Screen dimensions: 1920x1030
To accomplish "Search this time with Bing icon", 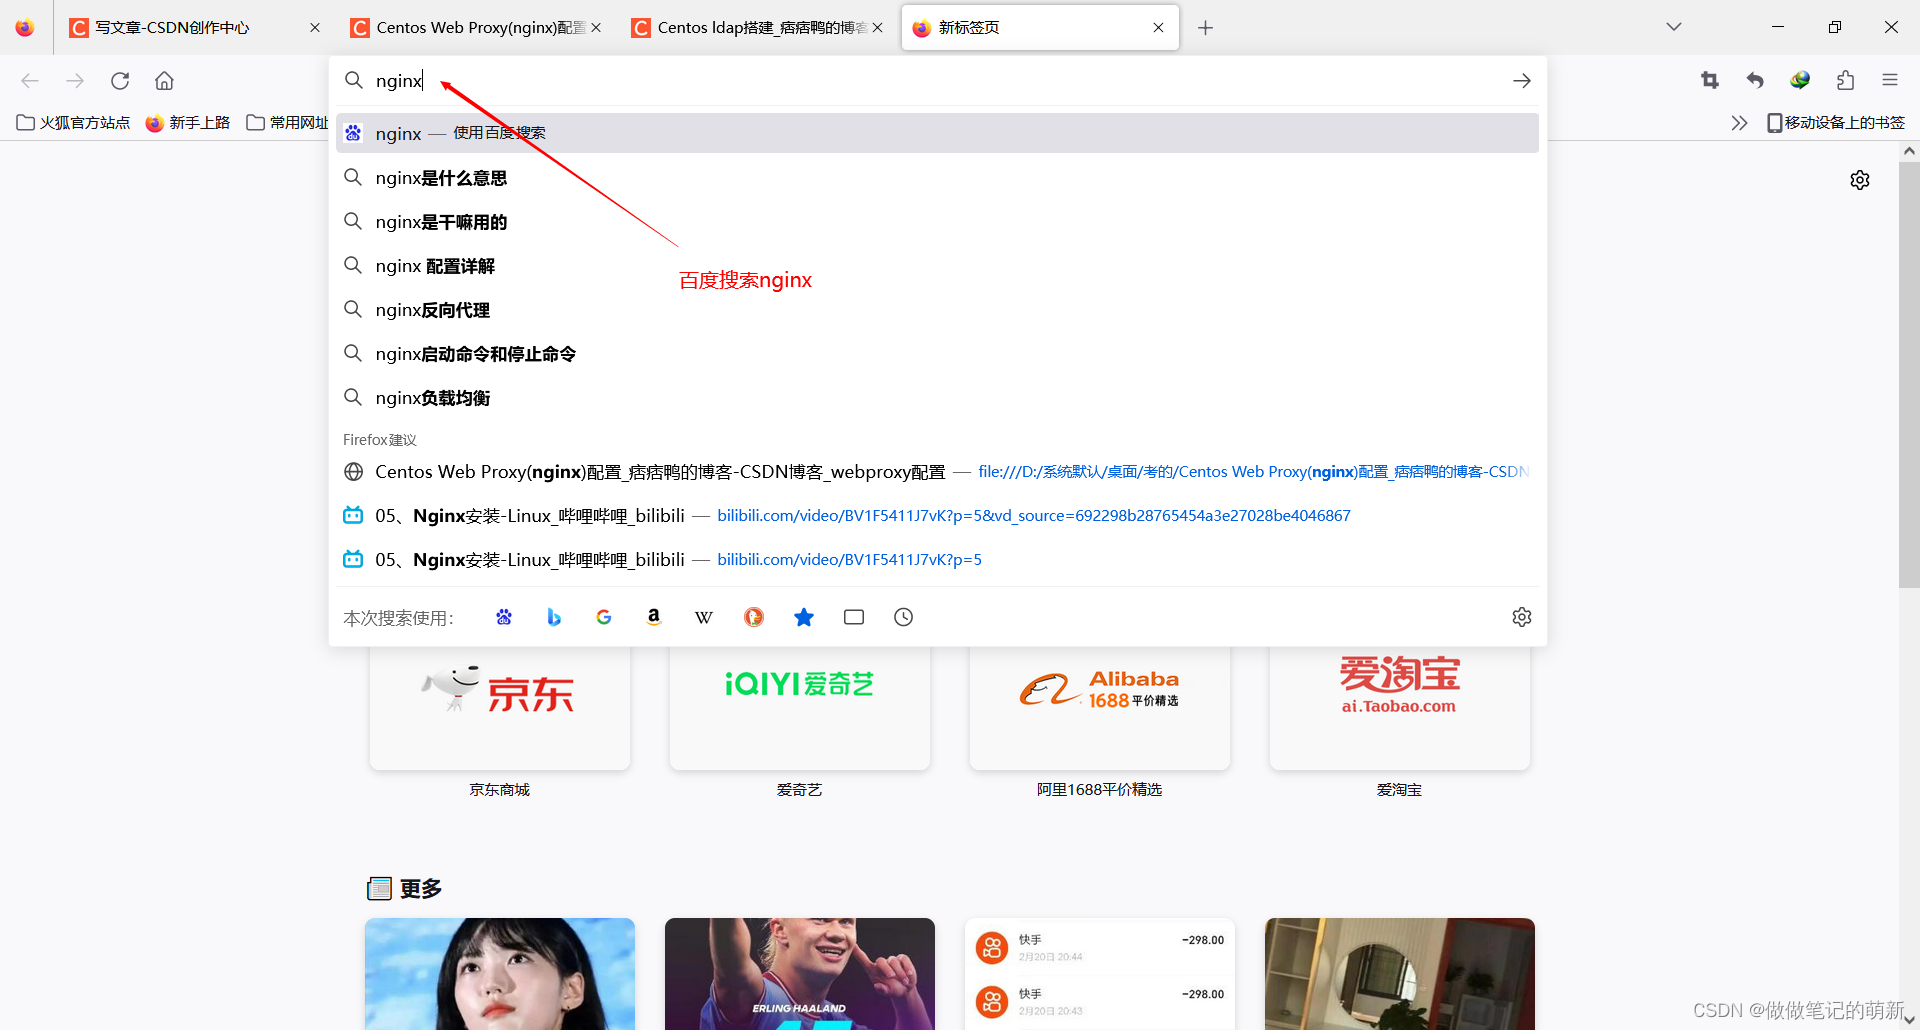I will pos(554,617).
